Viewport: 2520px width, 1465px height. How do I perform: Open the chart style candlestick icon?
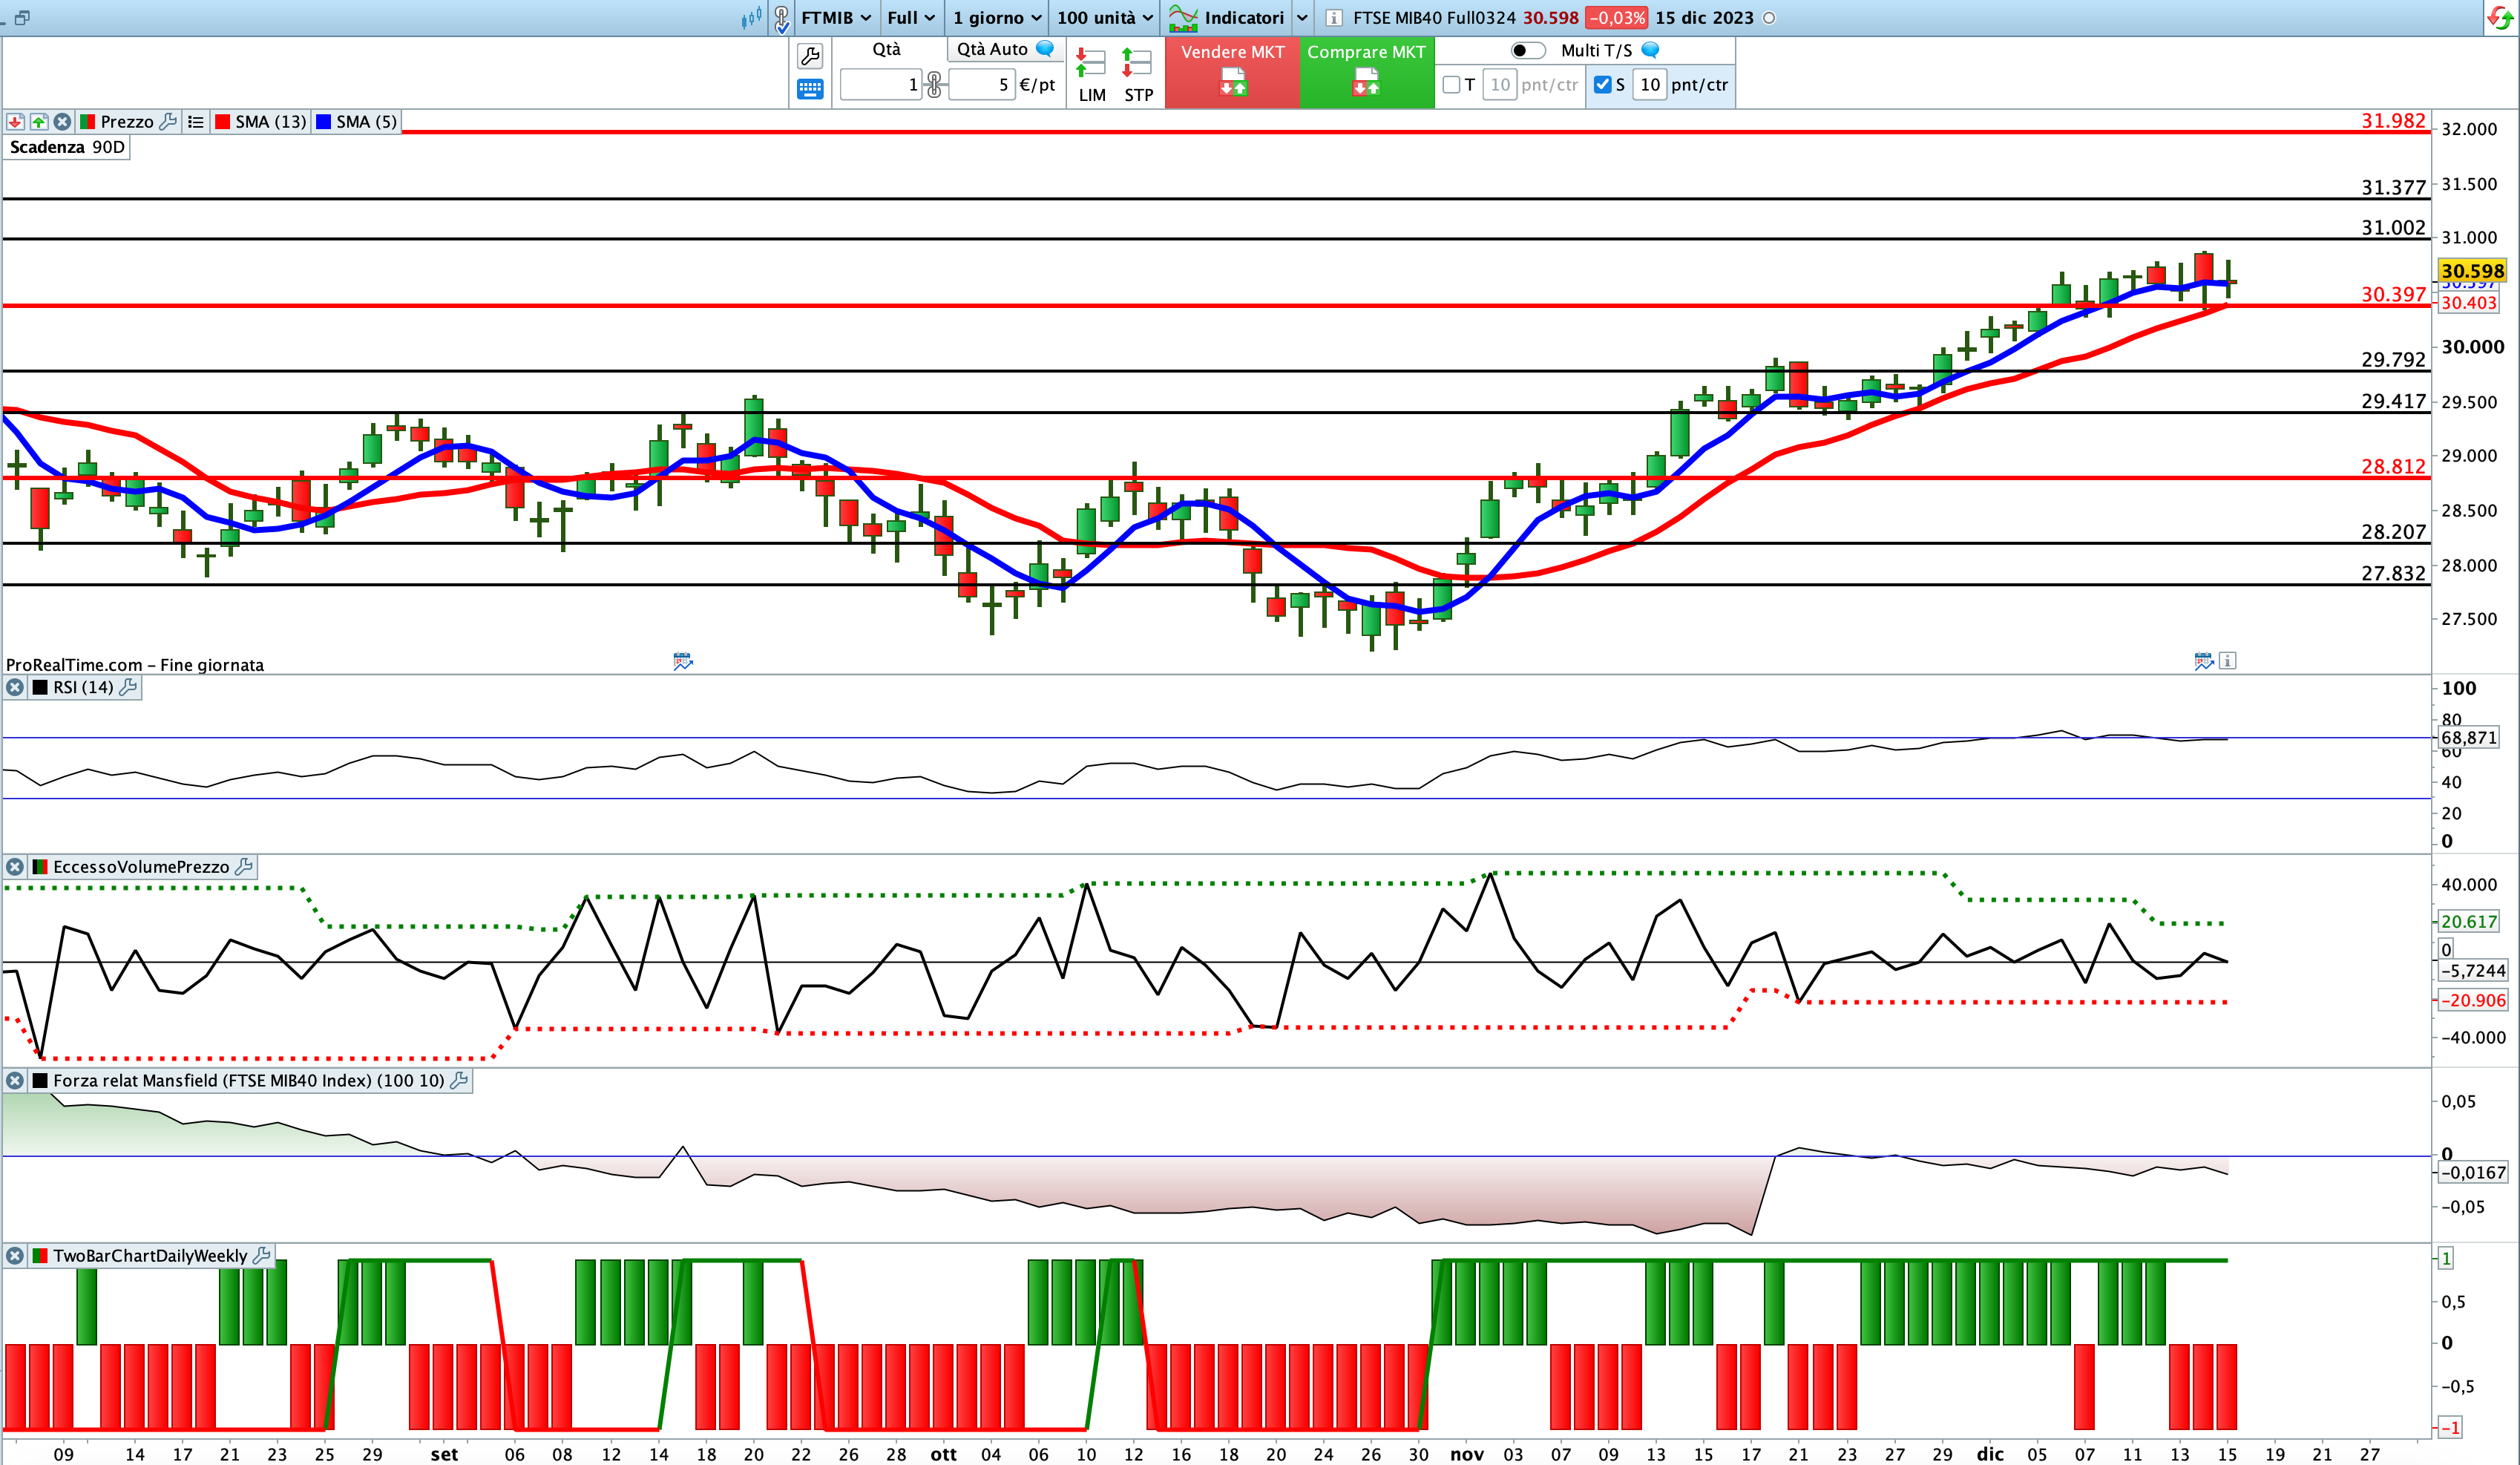tap(751, 17)
